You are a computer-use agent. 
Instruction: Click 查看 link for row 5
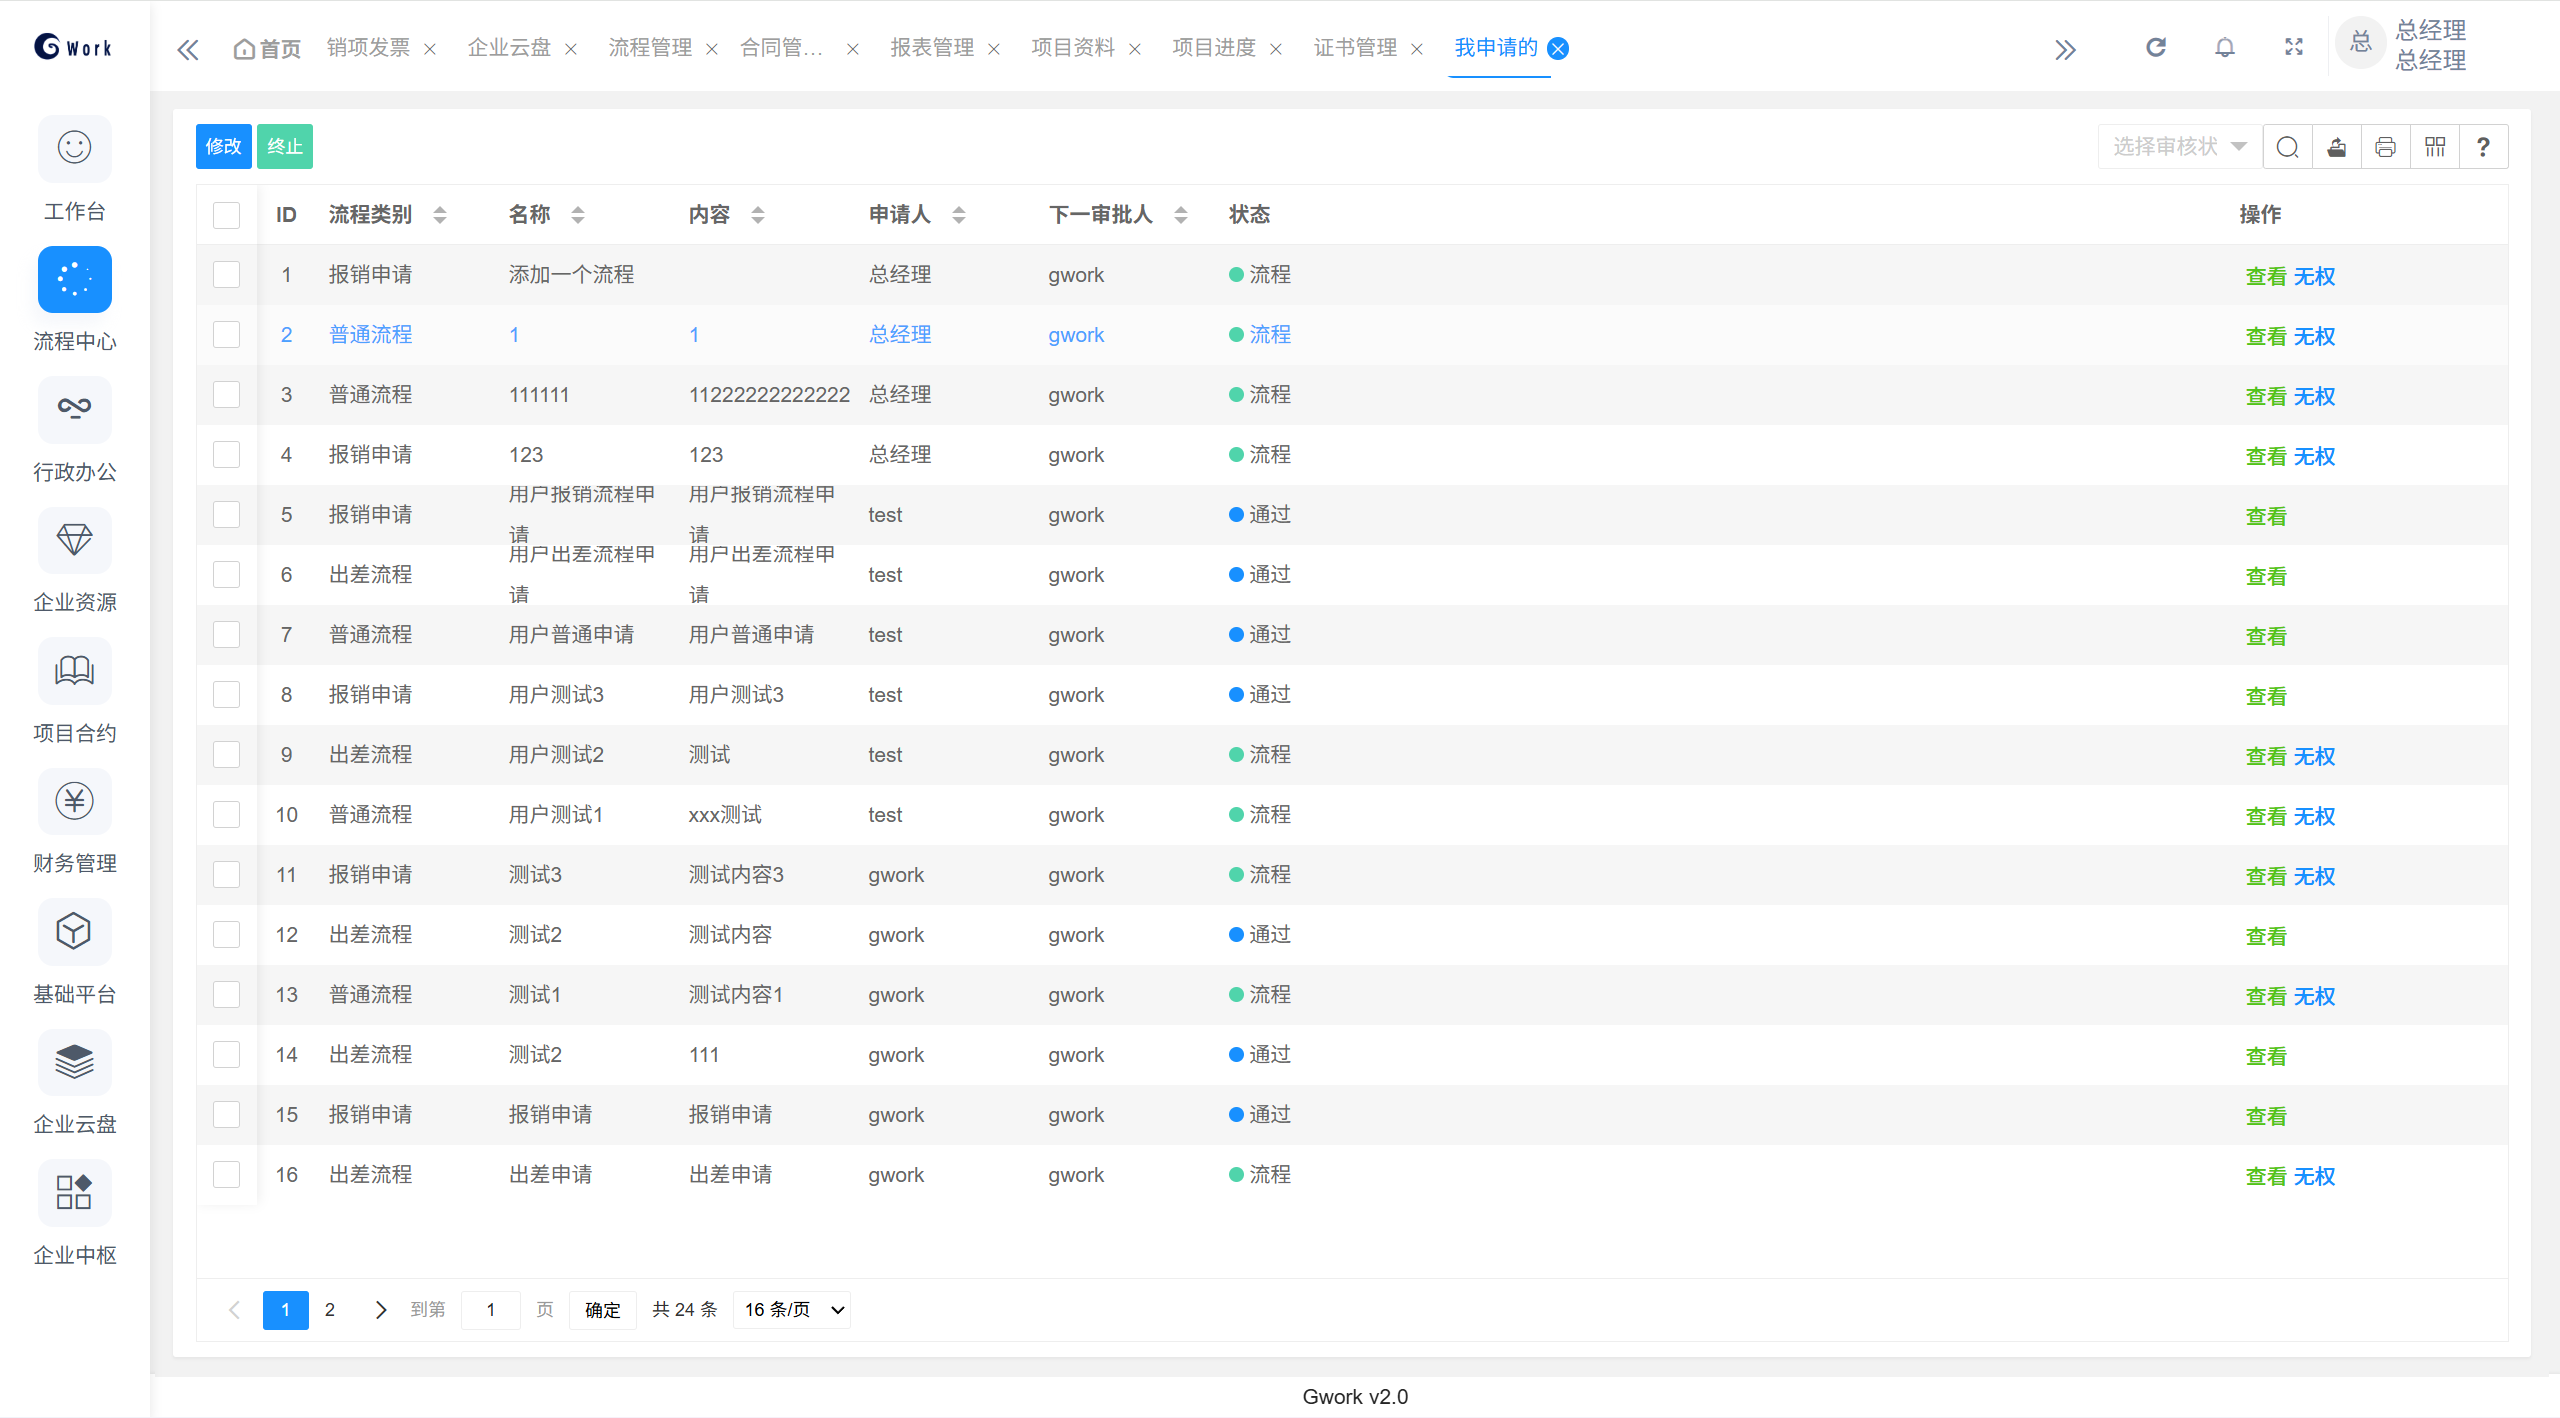[2265, 516]
